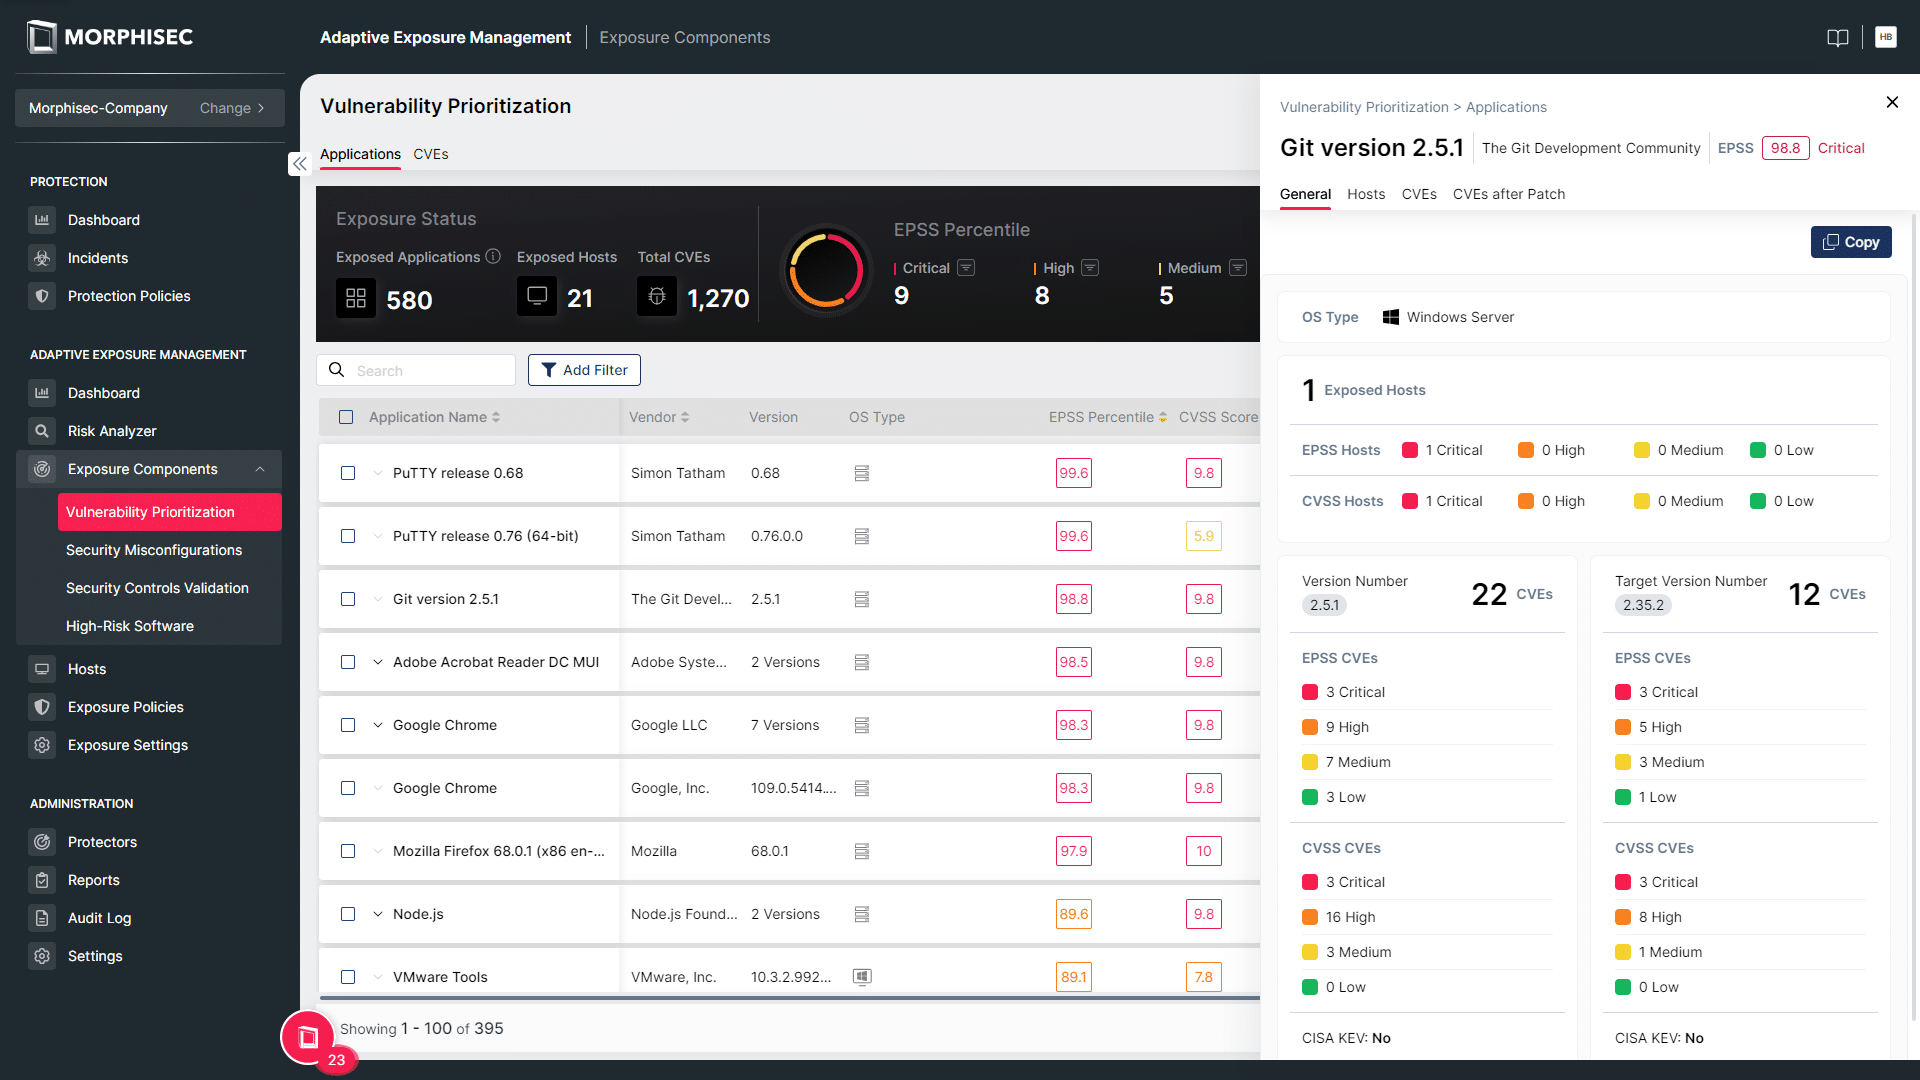This screenshot has height=1080, width=1920.
Task: Click the Reports clipboard icon
Action: click(42, 880)
